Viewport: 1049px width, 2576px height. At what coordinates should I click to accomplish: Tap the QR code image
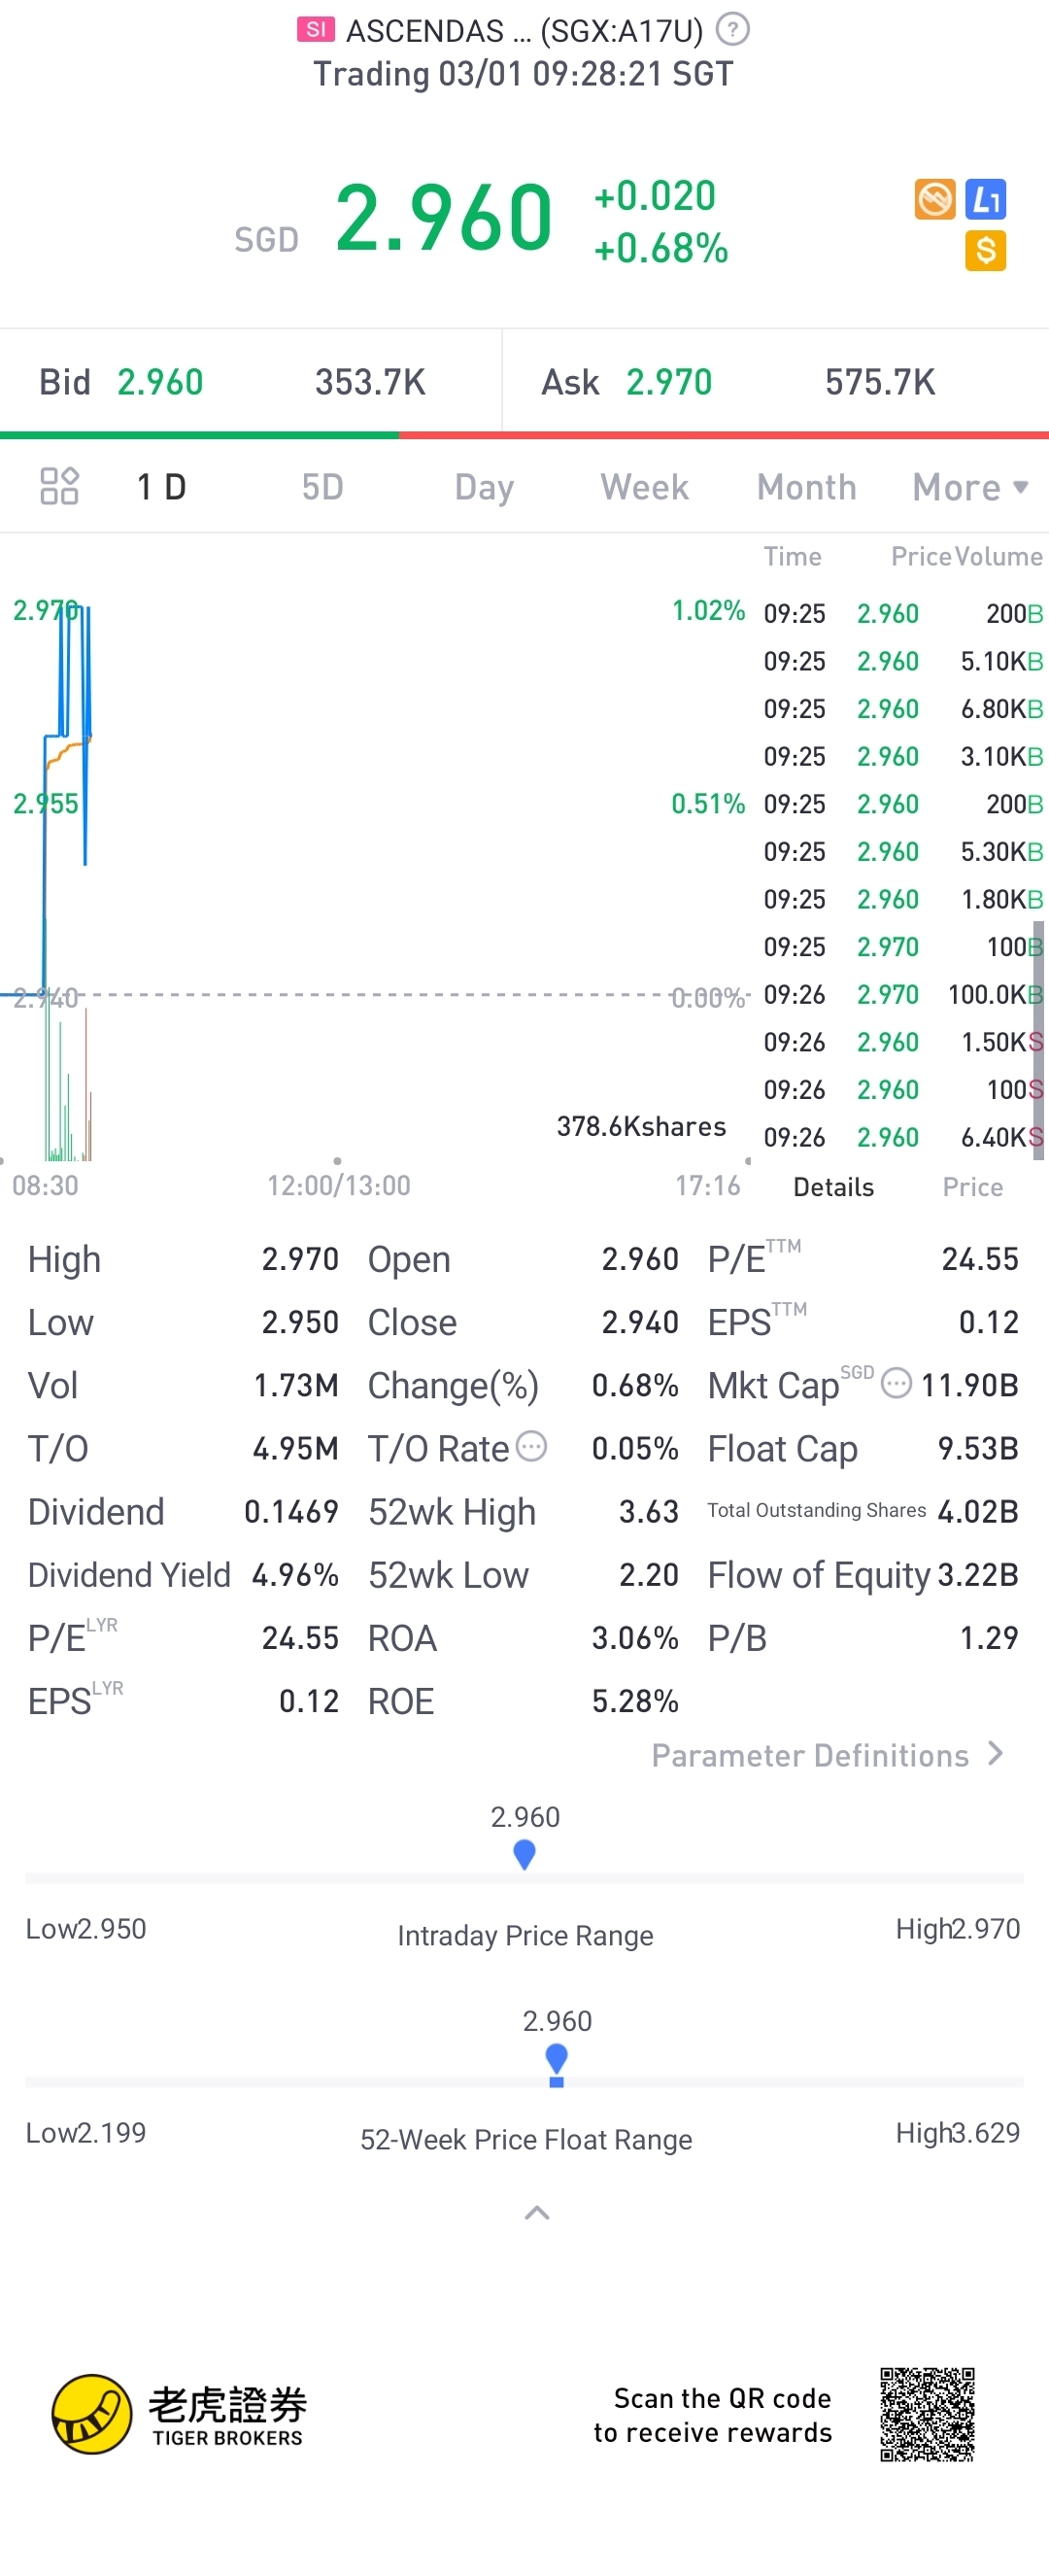coord(927,2415)
